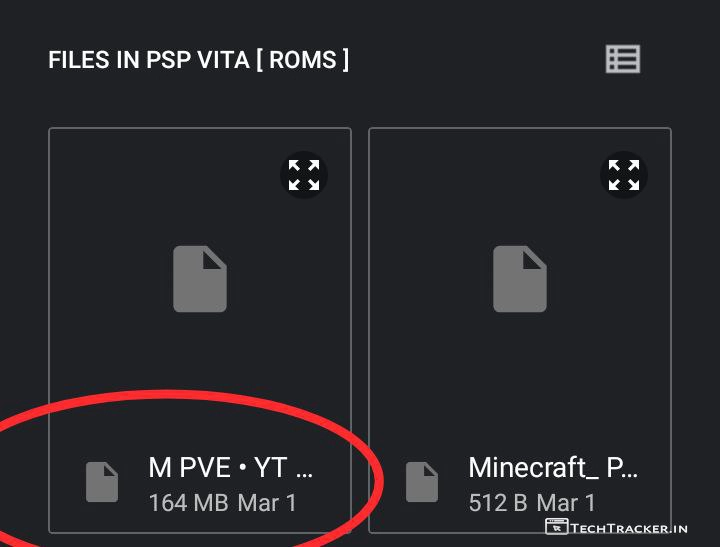Click the ROMS bracket label in heading

click(301, 60)
